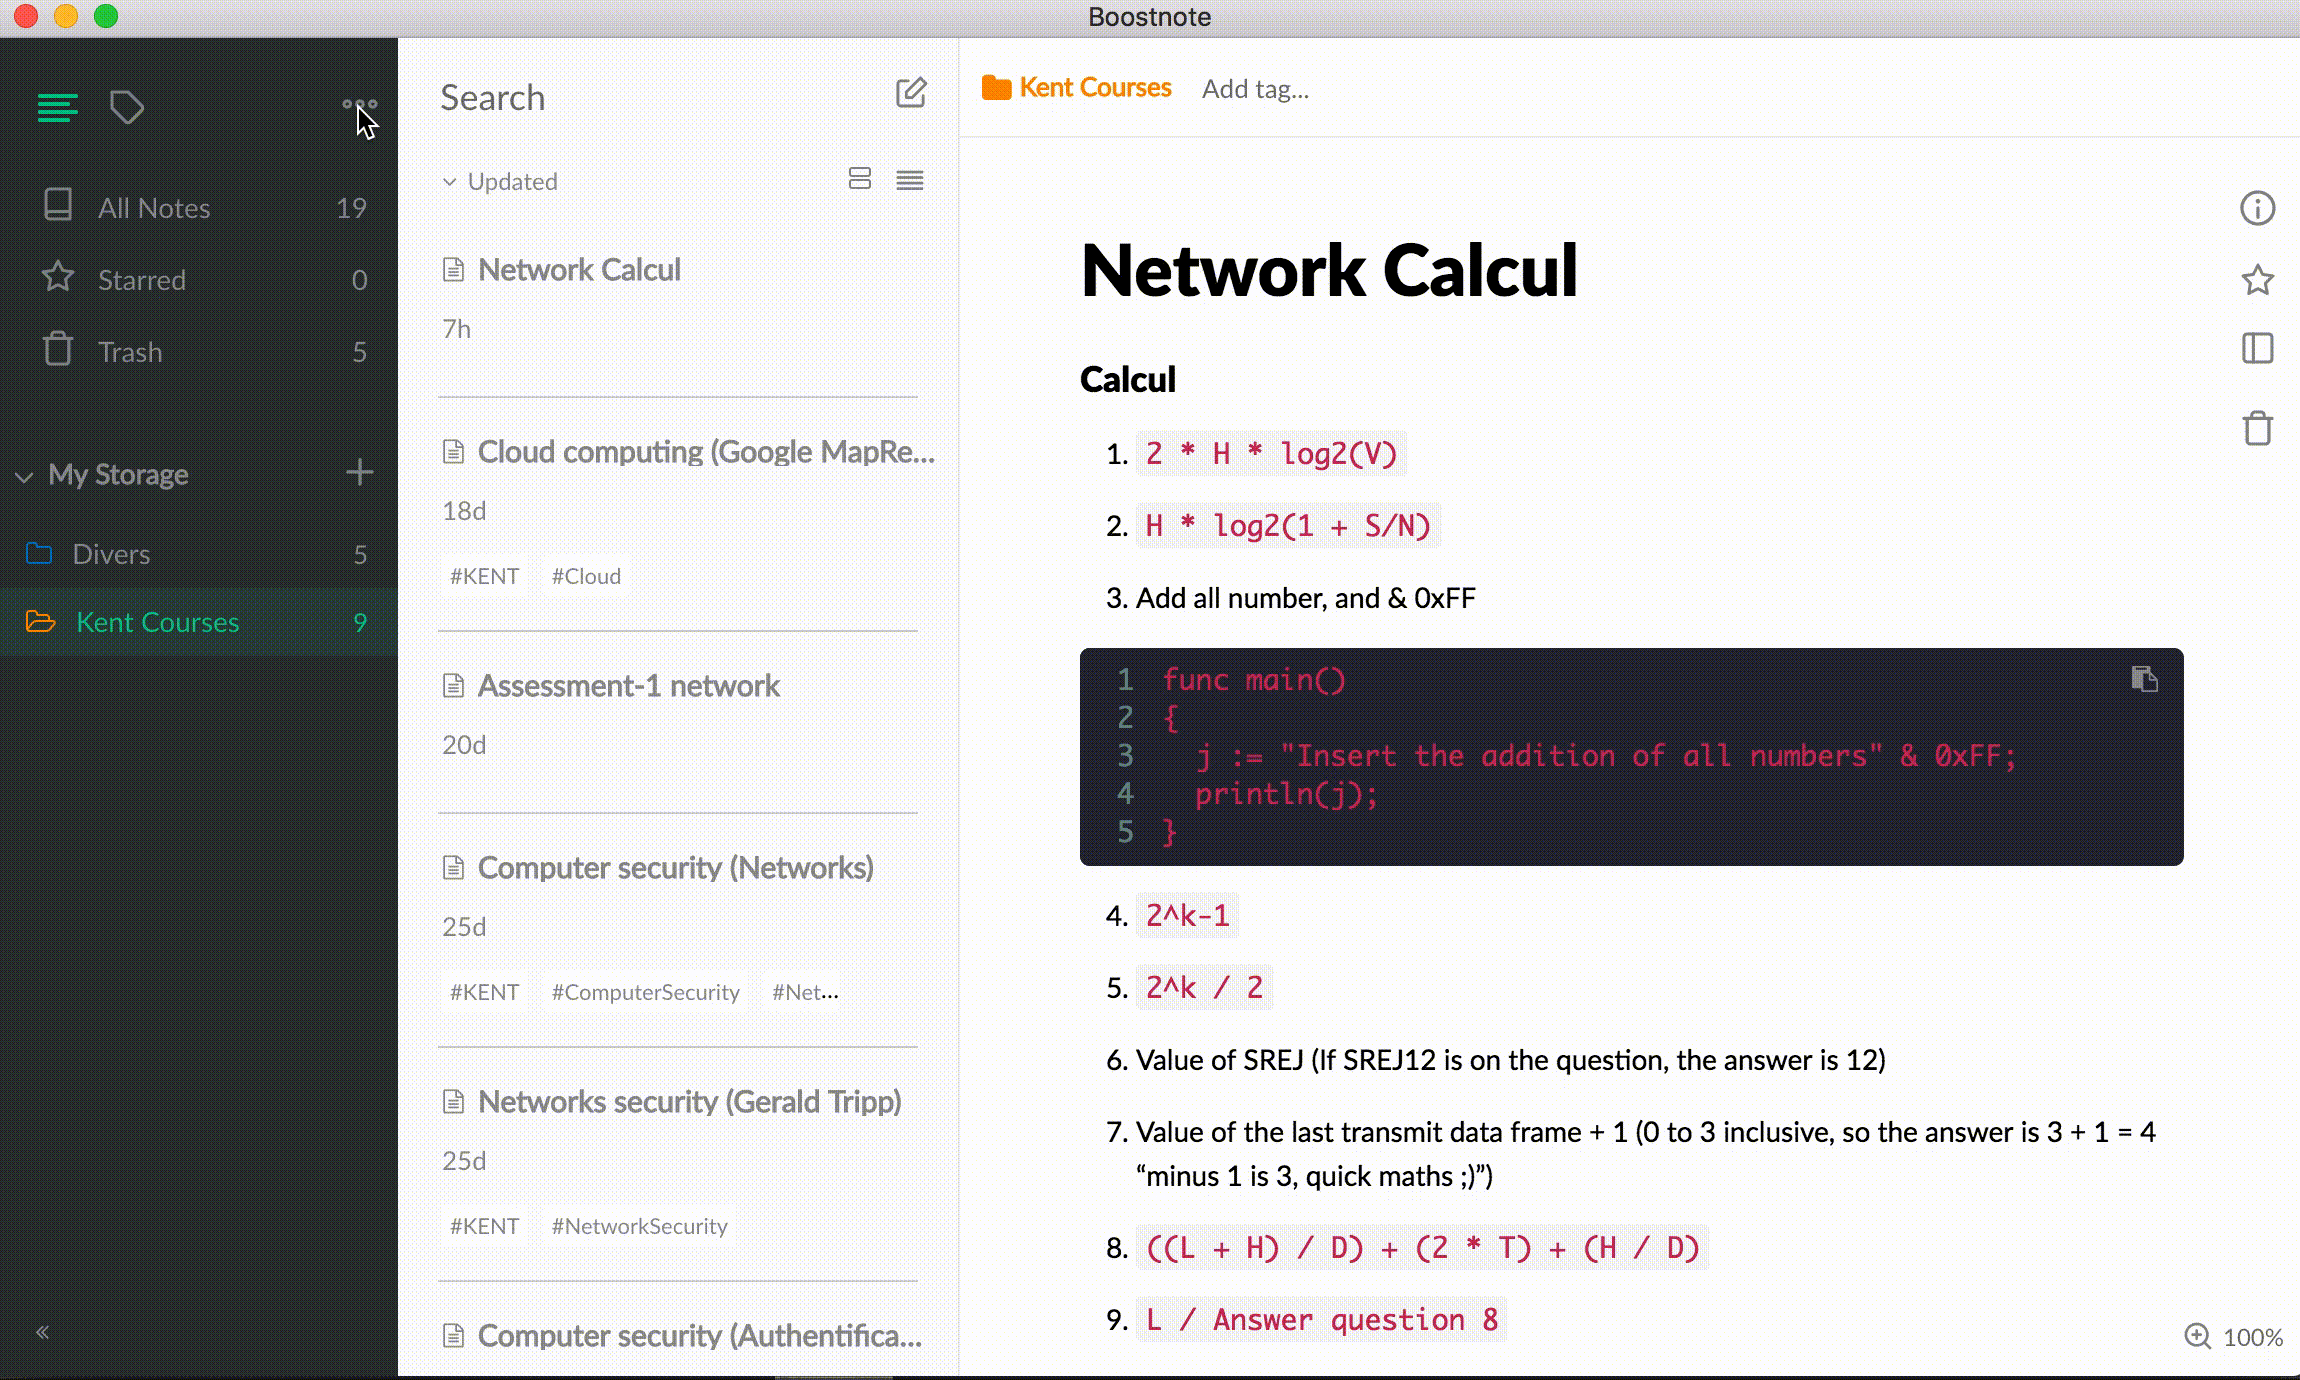This screenshot has width=2300, height=1380.
Task: Open the tag list view icon
Action: click(x=127, y=107)
